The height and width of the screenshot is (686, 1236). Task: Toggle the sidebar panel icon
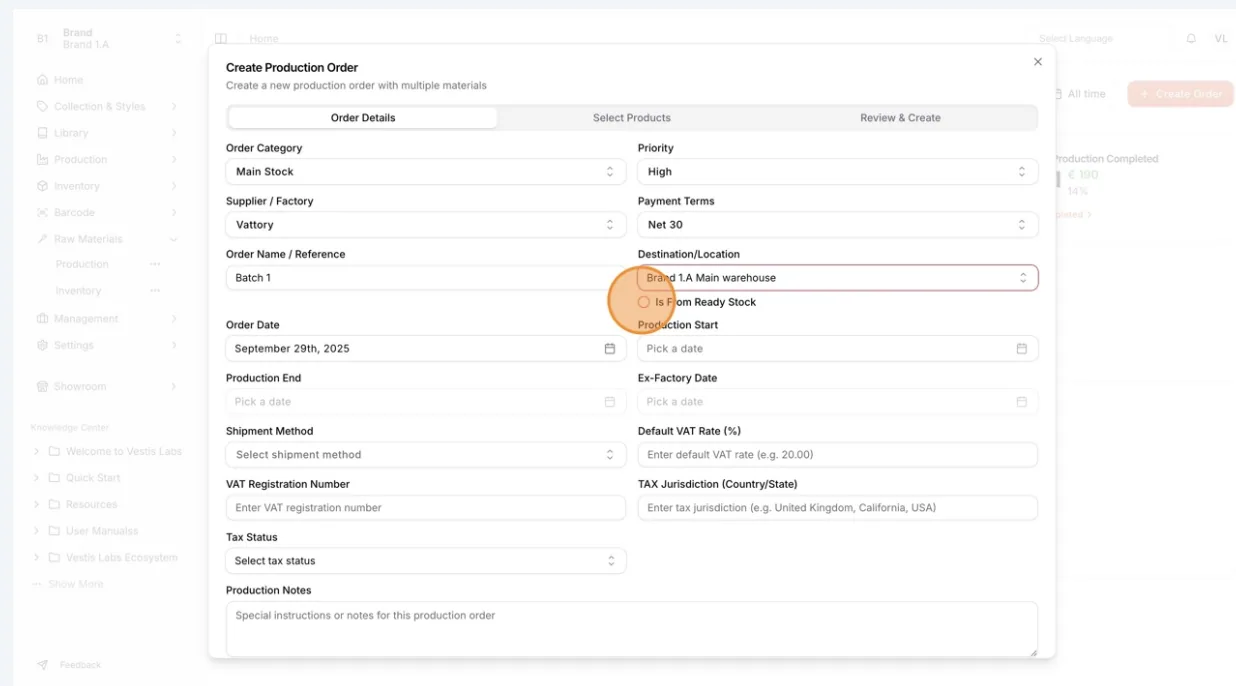[x=221, y=39]
